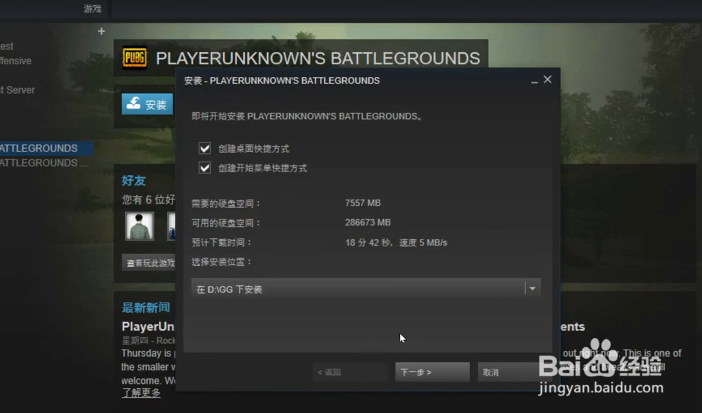Select the Offensive entry in library list

pyautogui.click(x=16, y=61)
